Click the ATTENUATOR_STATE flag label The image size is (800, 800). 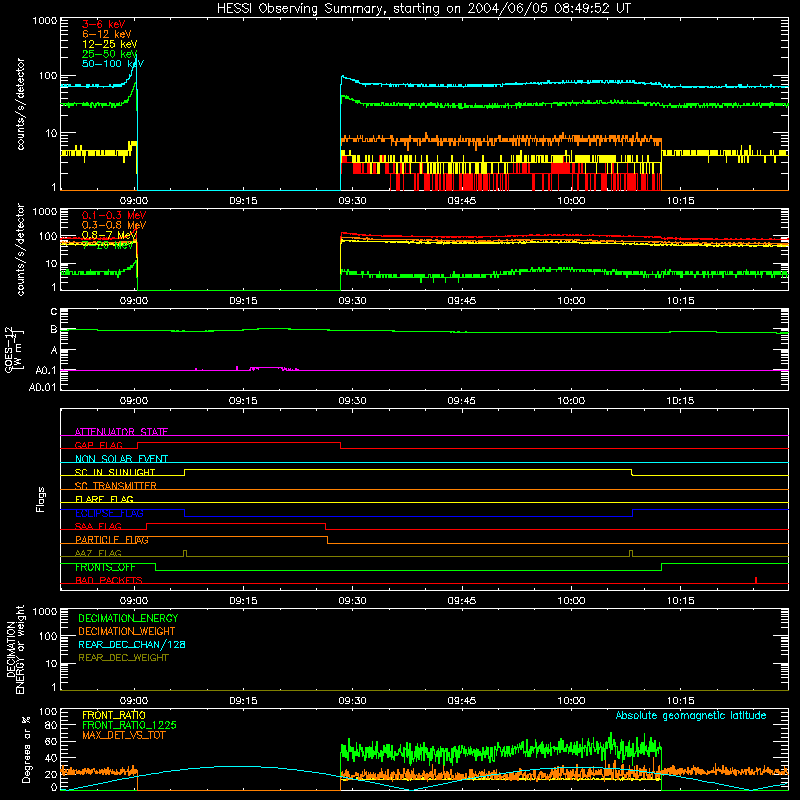(x=121, y=432)
